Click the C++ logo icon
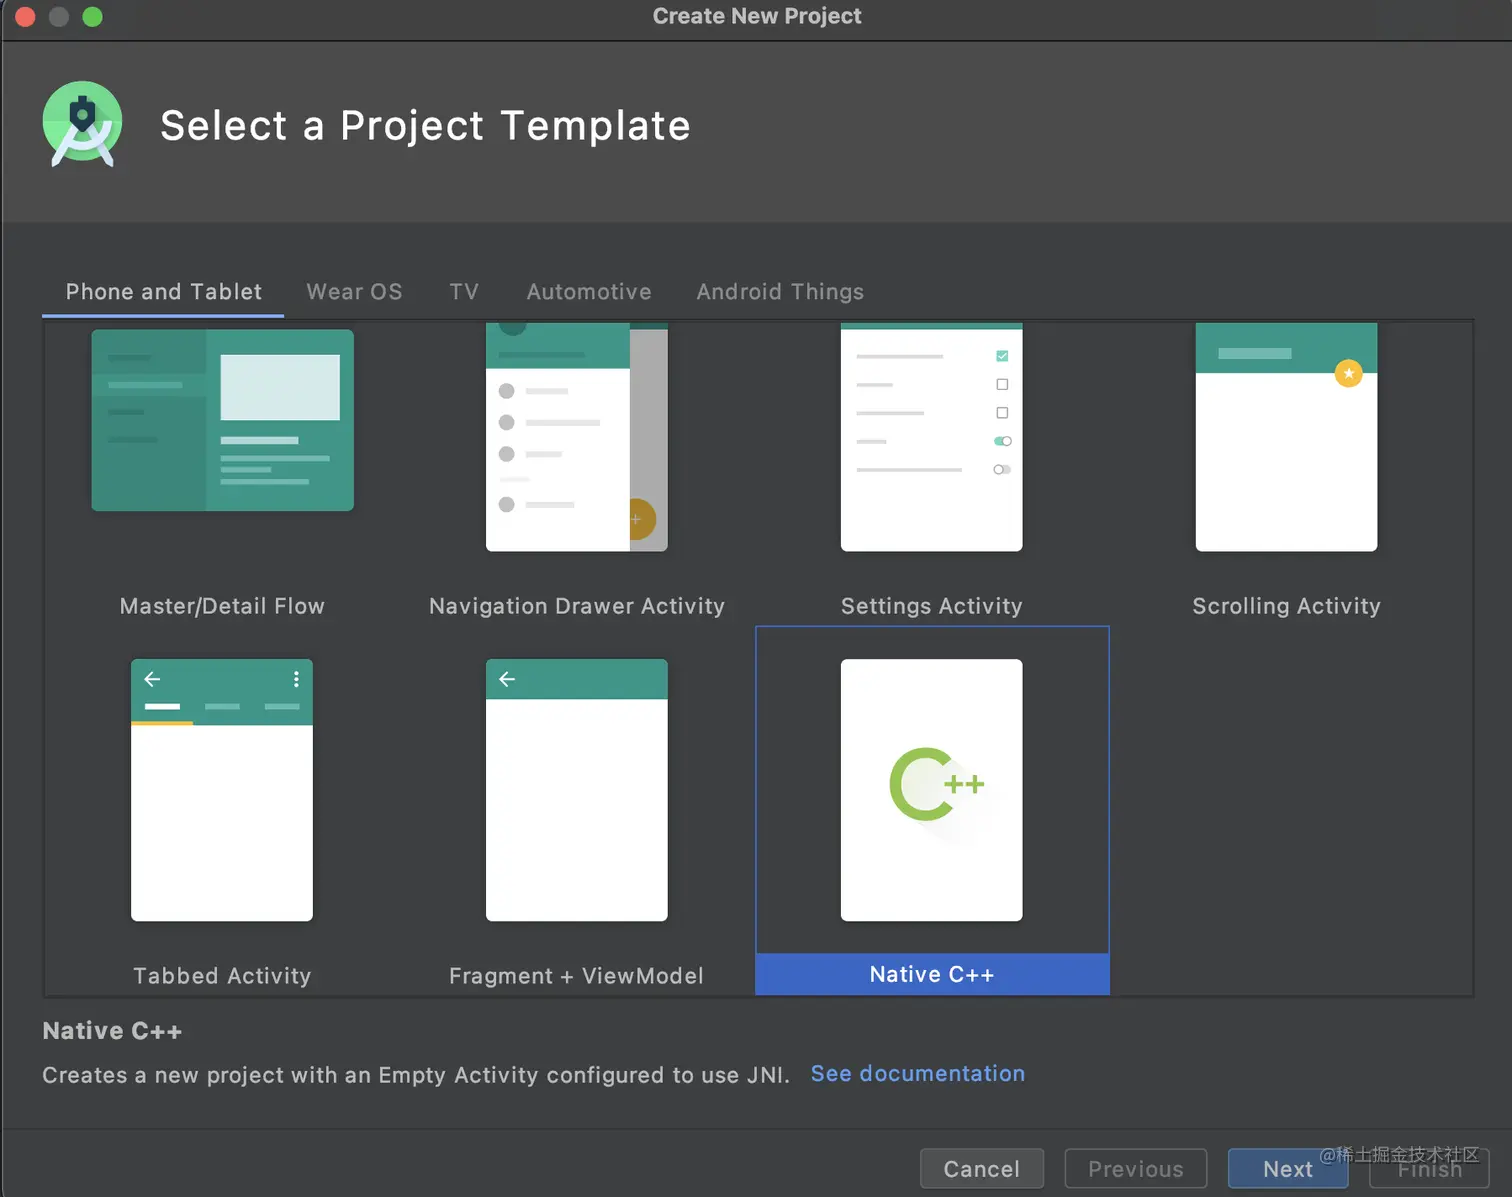Viewport: 1512px width, 1197px height. pos(936,784)
